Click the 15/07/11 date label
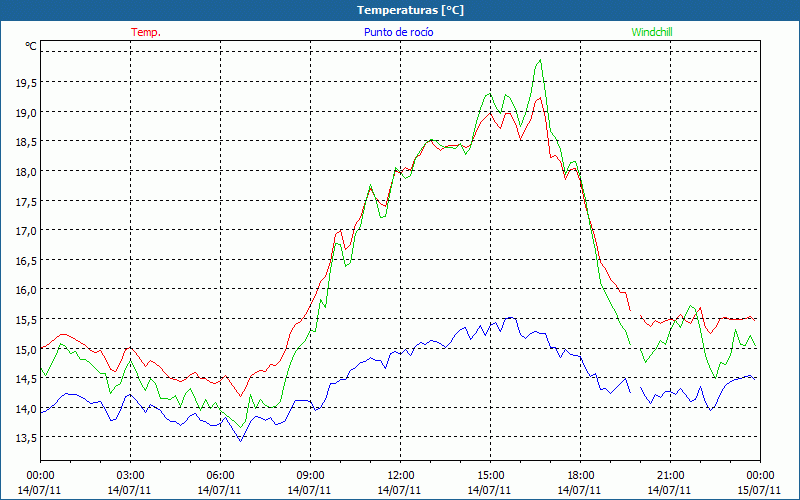Viewport: 800px width, 500px height. point(759,490)
